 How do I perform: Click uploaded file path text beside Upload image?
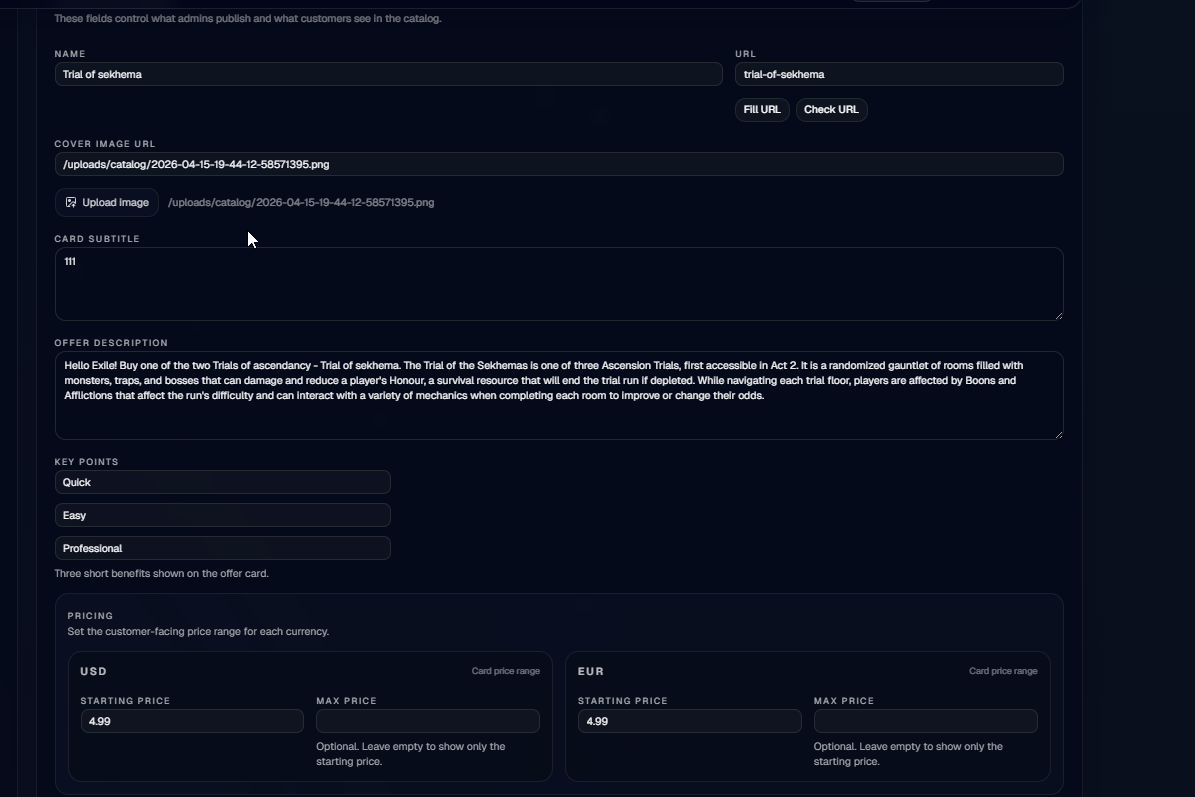[x=301, y=203]
